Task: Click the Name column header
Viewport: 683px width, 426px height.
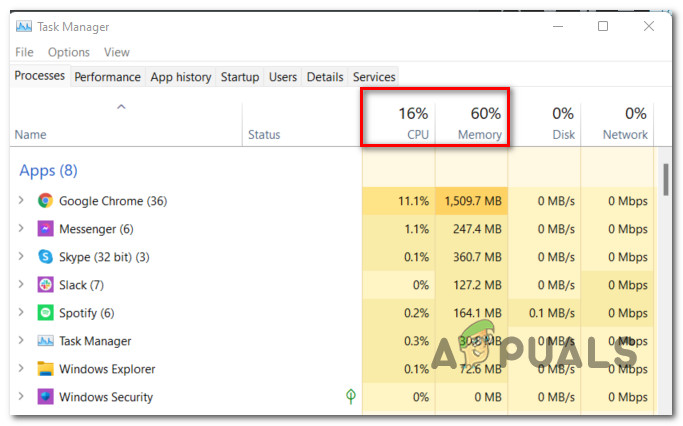Action: pos(30,135)
